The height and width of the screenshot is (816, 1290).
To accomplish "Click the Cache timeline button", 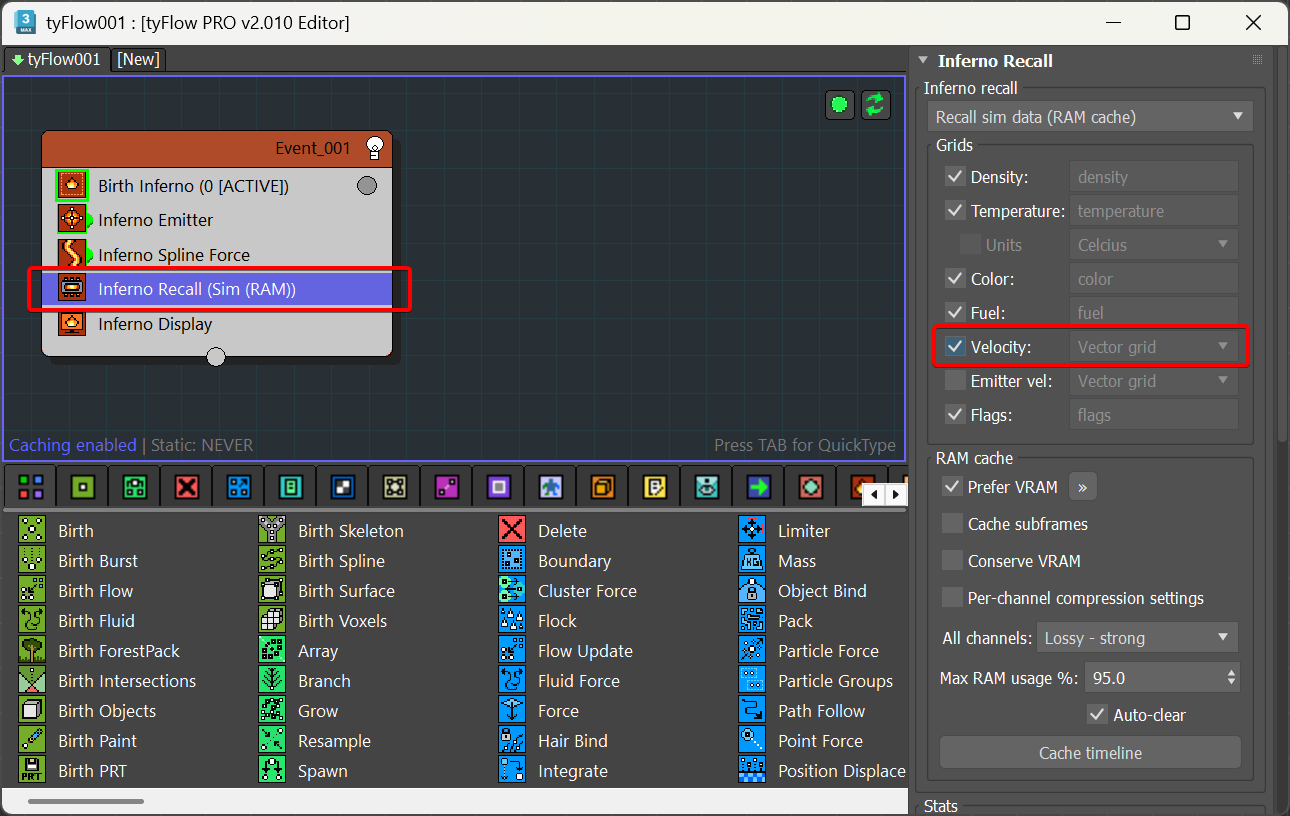I will click(1090, 753).
